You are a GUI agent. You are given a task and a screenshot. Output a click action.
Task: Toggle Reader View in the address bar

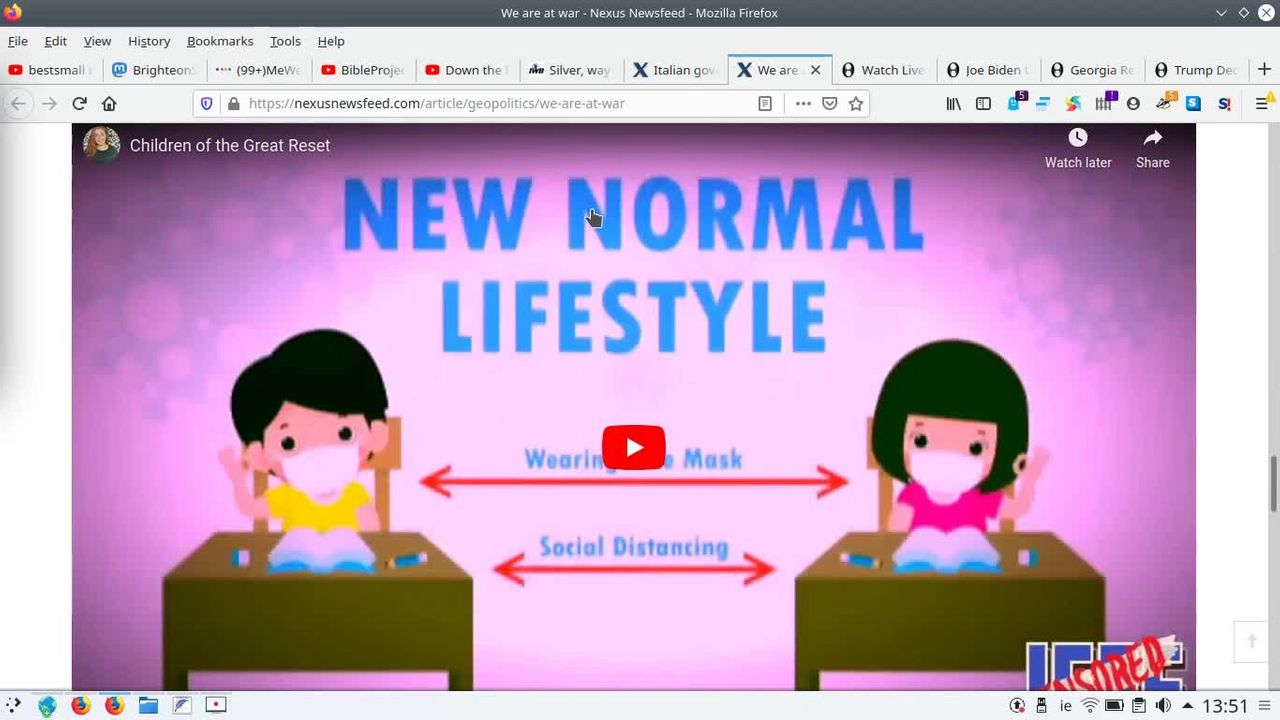pos(765,103)
